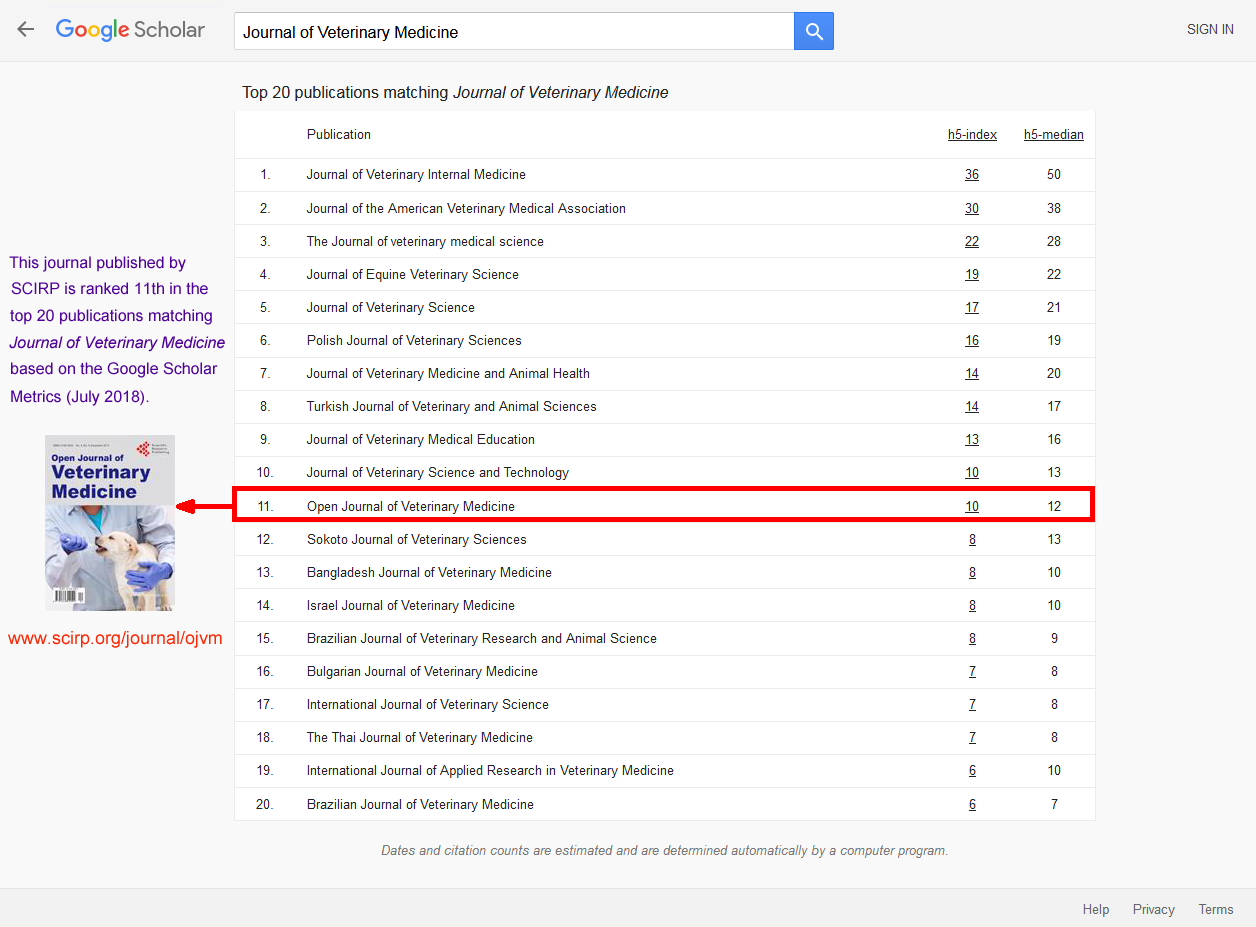
Task: Sort by h5-index column header
Action: click(972, 135)
